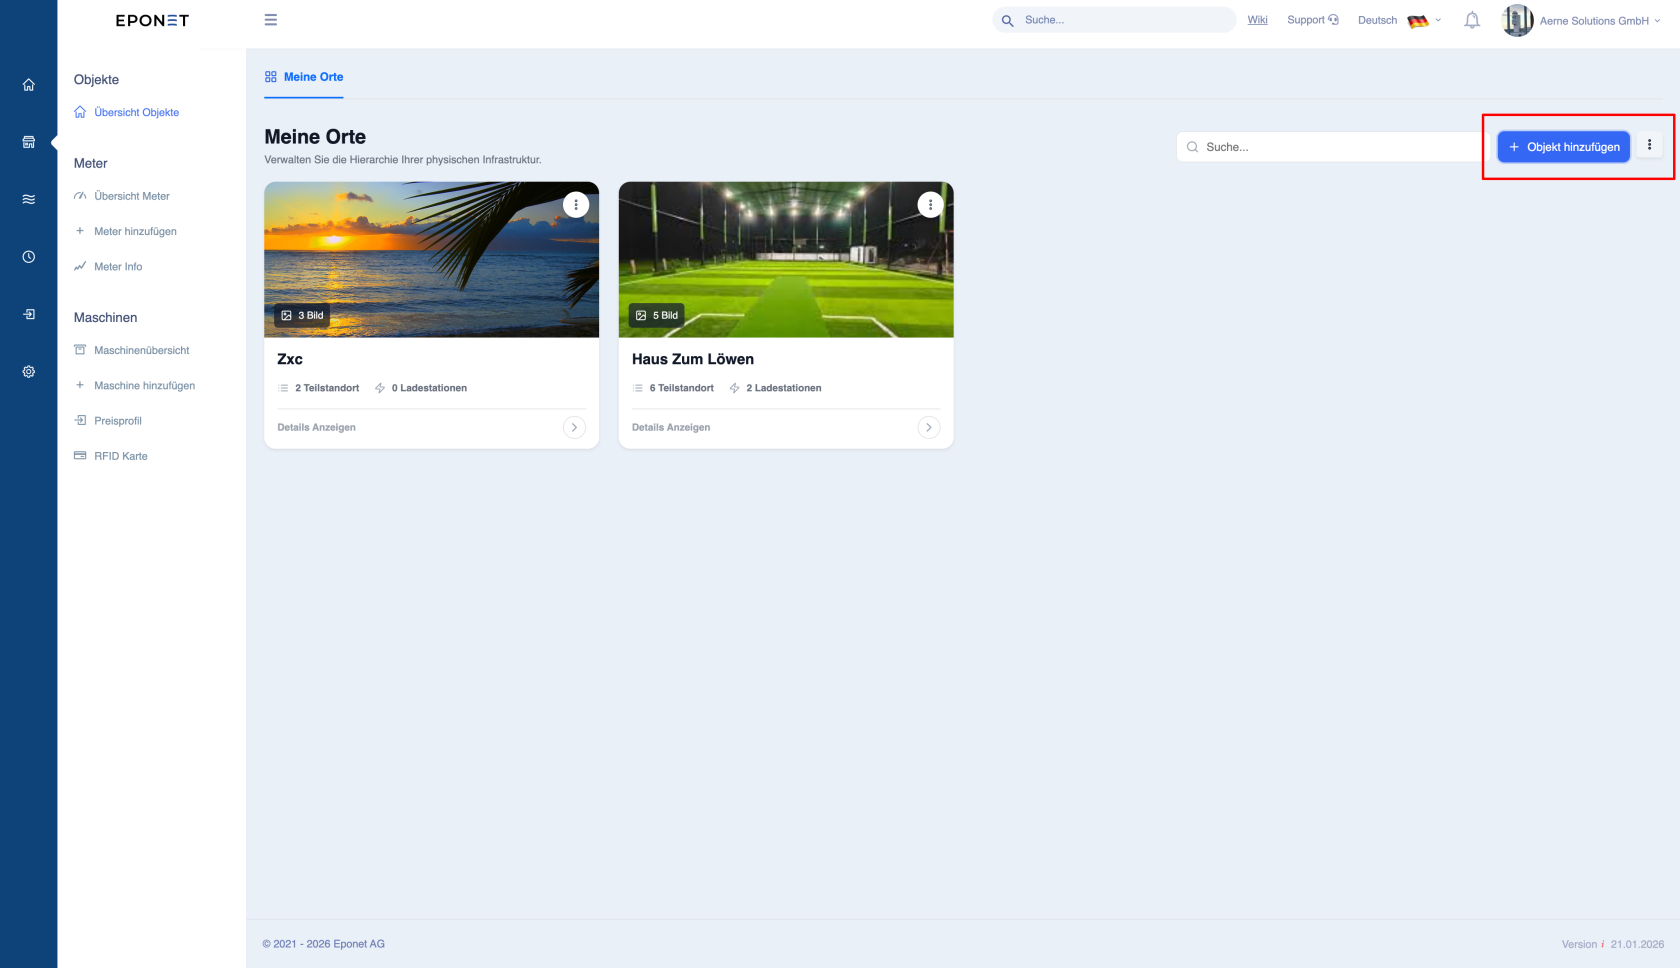The width and height of the screenshot is (1680, 968).
Task: Open the Haus Zum Löwen field thumbnail
Action: coord(786,260)
